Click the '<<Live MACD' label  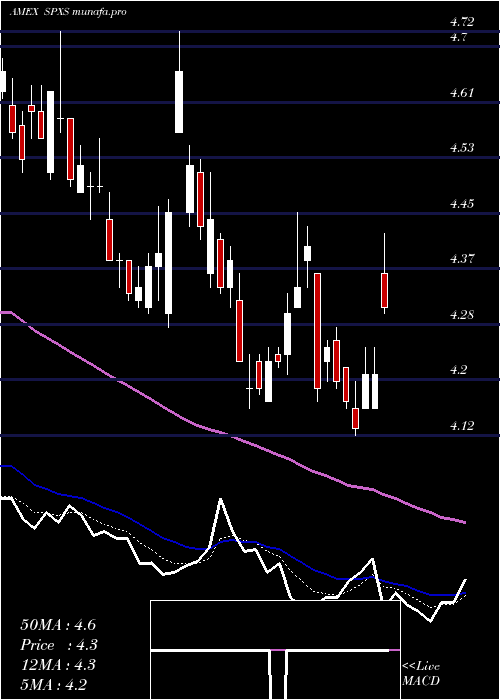click(x=421, y=673)
